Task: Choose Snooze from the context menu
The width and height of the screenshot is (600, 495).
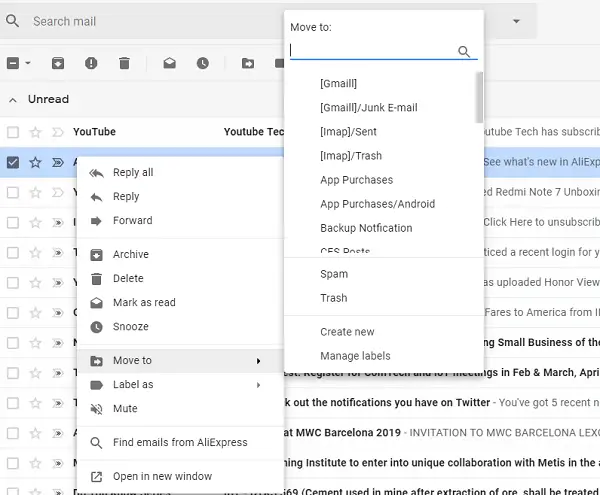Action: pos(180,327)
